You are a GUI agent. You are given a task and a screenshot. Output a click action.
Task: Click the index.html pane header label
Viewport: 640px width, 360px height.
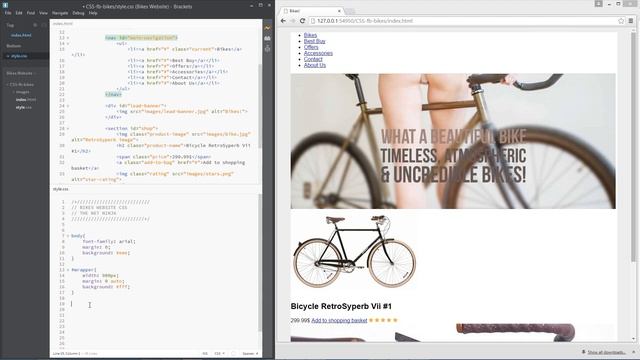[63, 24]
